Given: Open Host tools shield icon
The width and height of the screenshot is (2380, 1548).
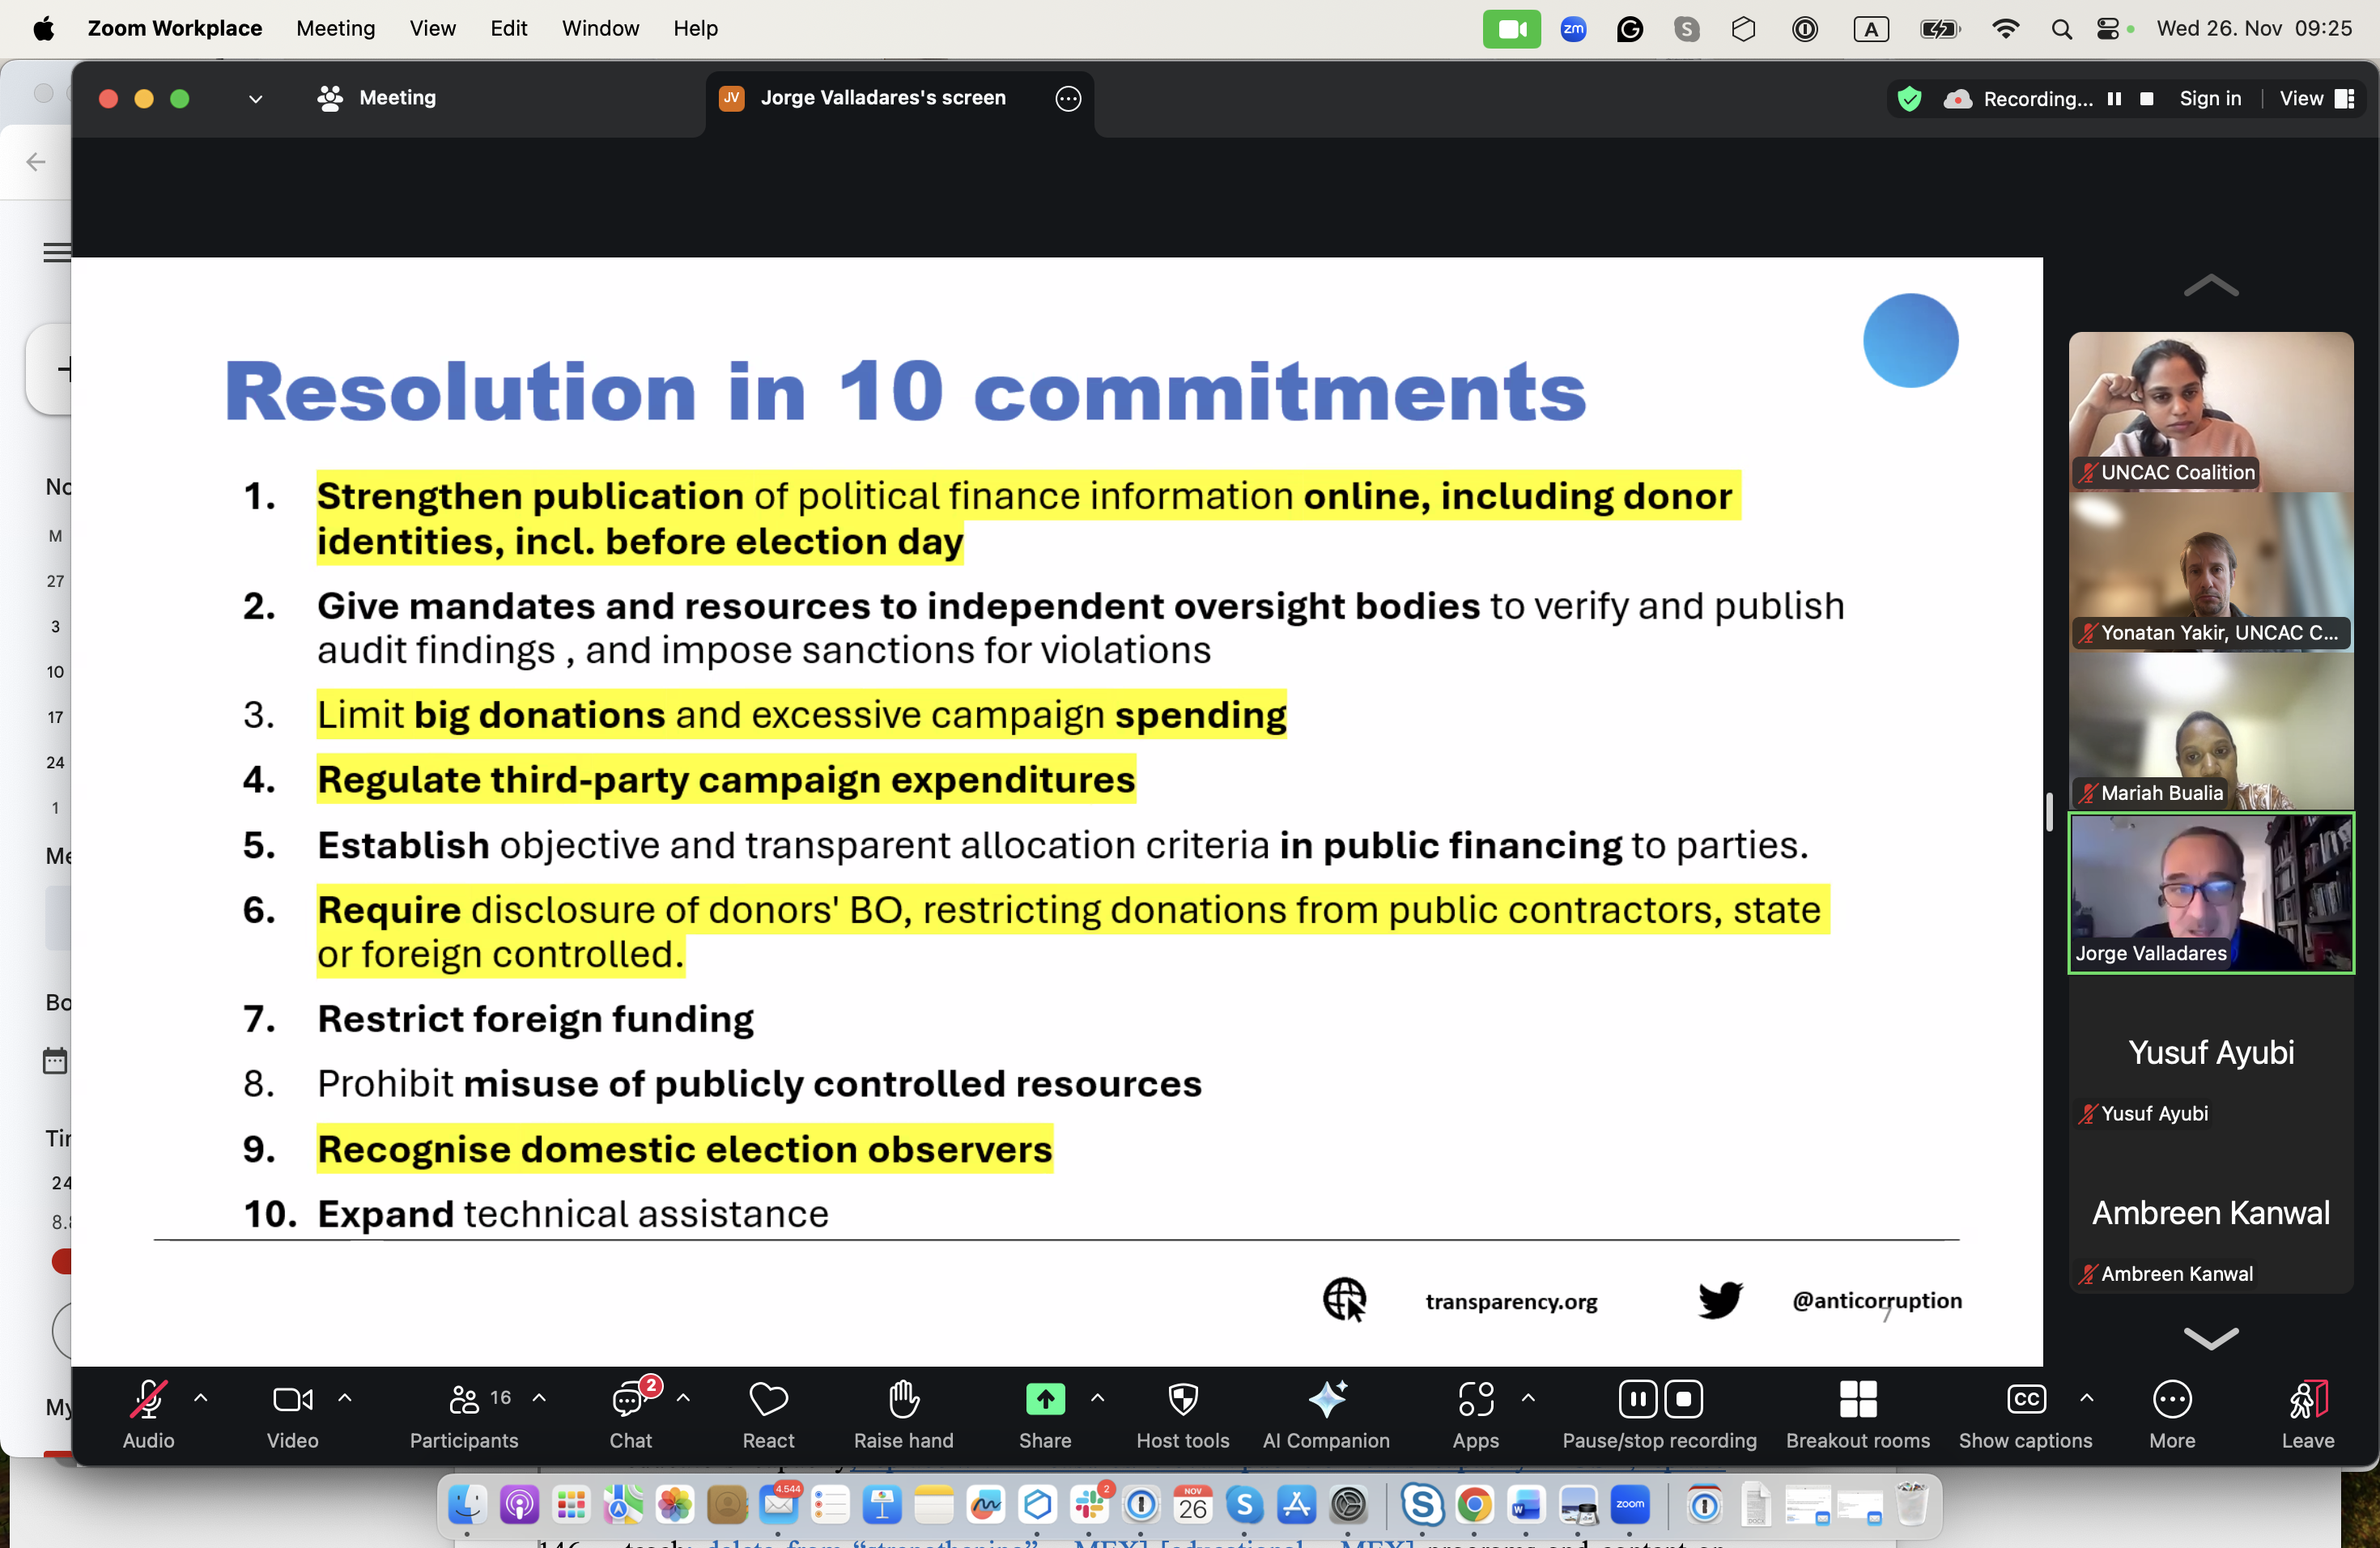Looking at the screenshot, I should (x=1183, y=1400).
